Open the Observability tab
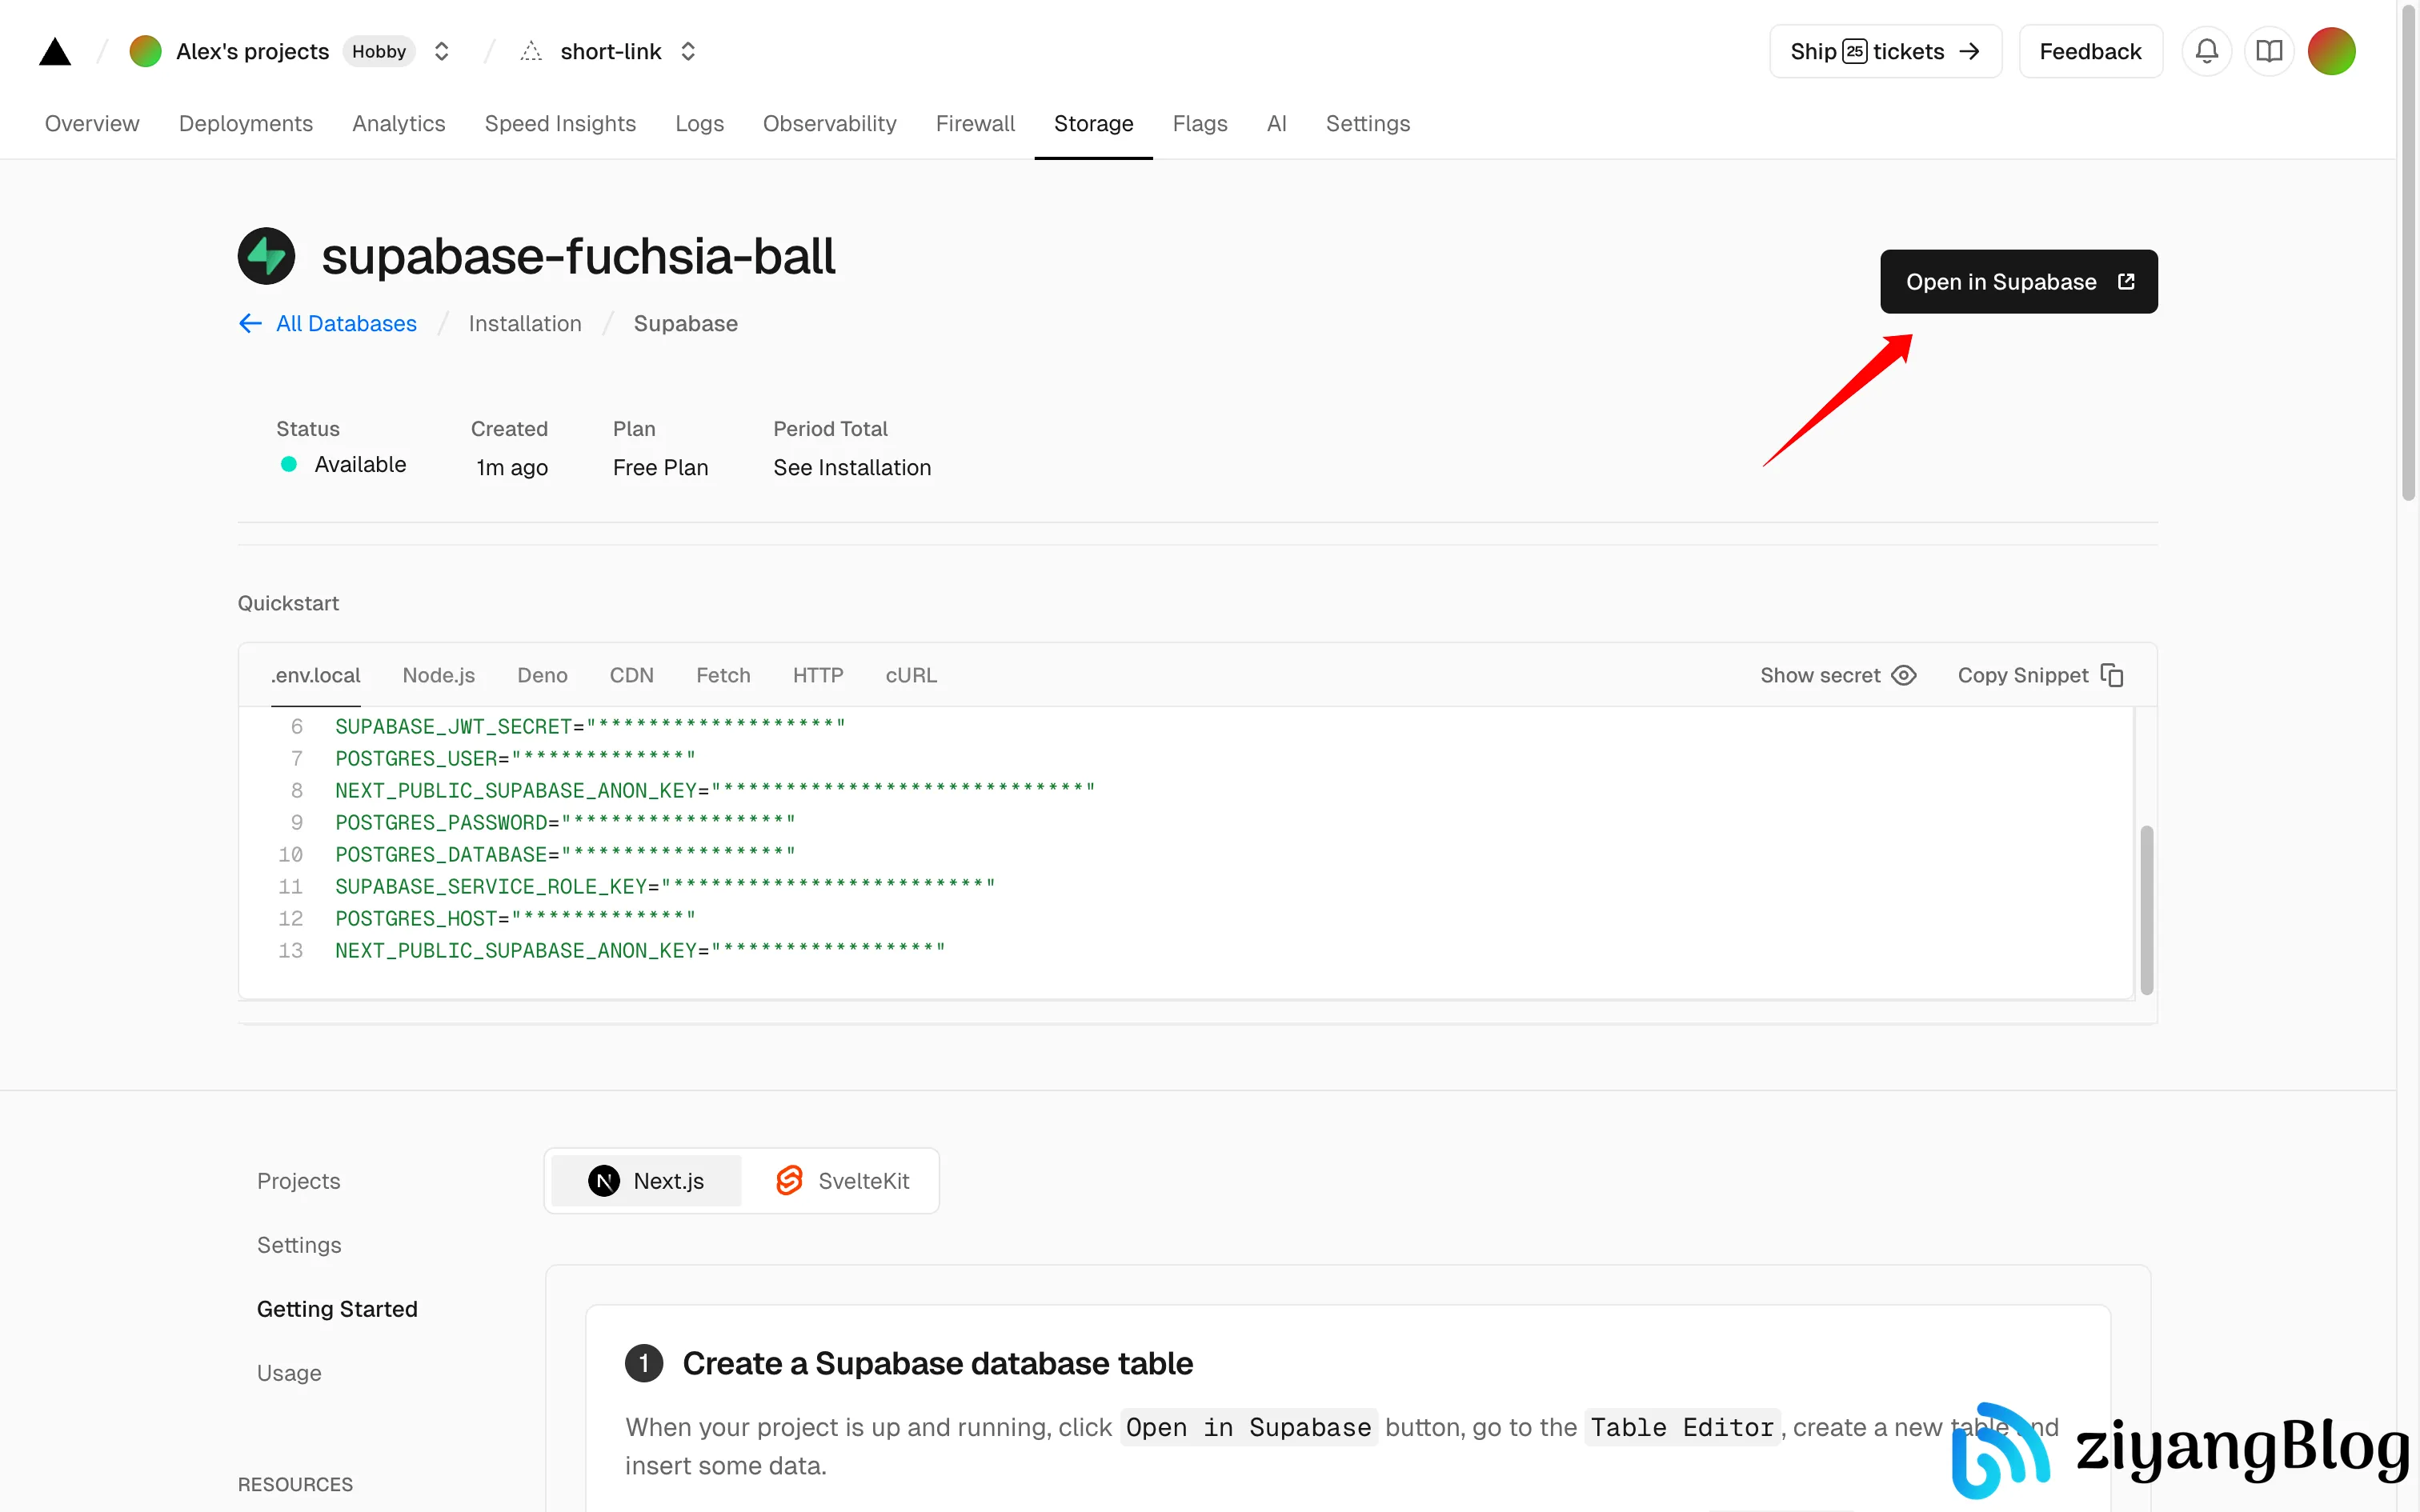Image resolution: width=2420 pixels, height=1512 pixels. pyautogui.click(x=830, y=124)
